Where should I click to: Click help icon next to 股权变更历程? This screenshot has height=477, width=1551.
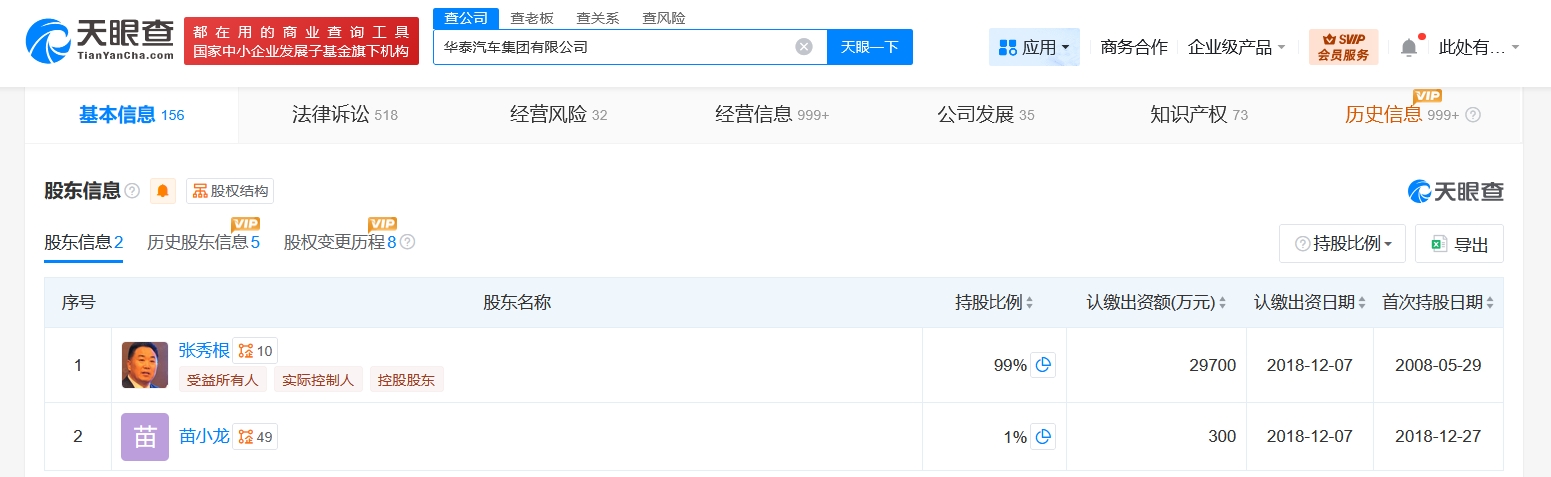pyautogui.click(x=407, y=242)
